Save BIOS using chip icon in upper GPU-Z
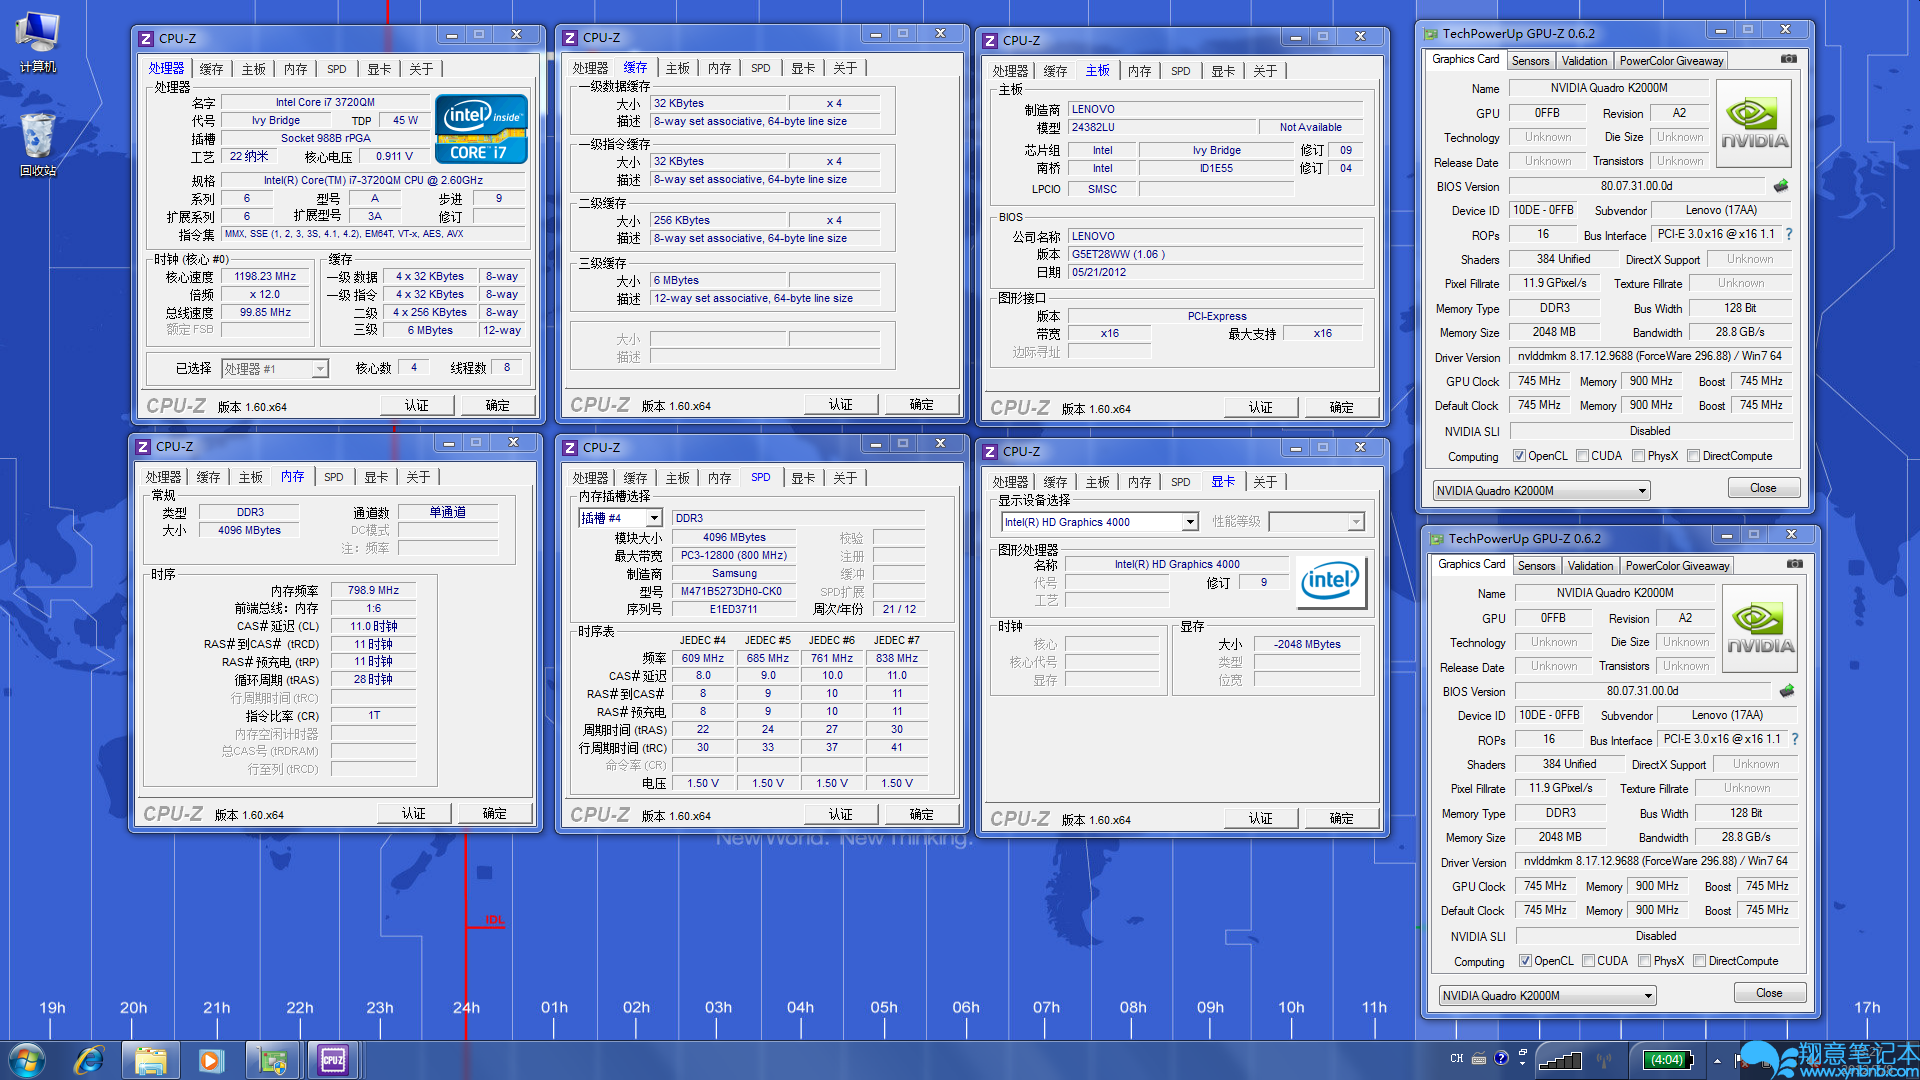This screenshot has width=1920, height=1080. click(1781, 186)
